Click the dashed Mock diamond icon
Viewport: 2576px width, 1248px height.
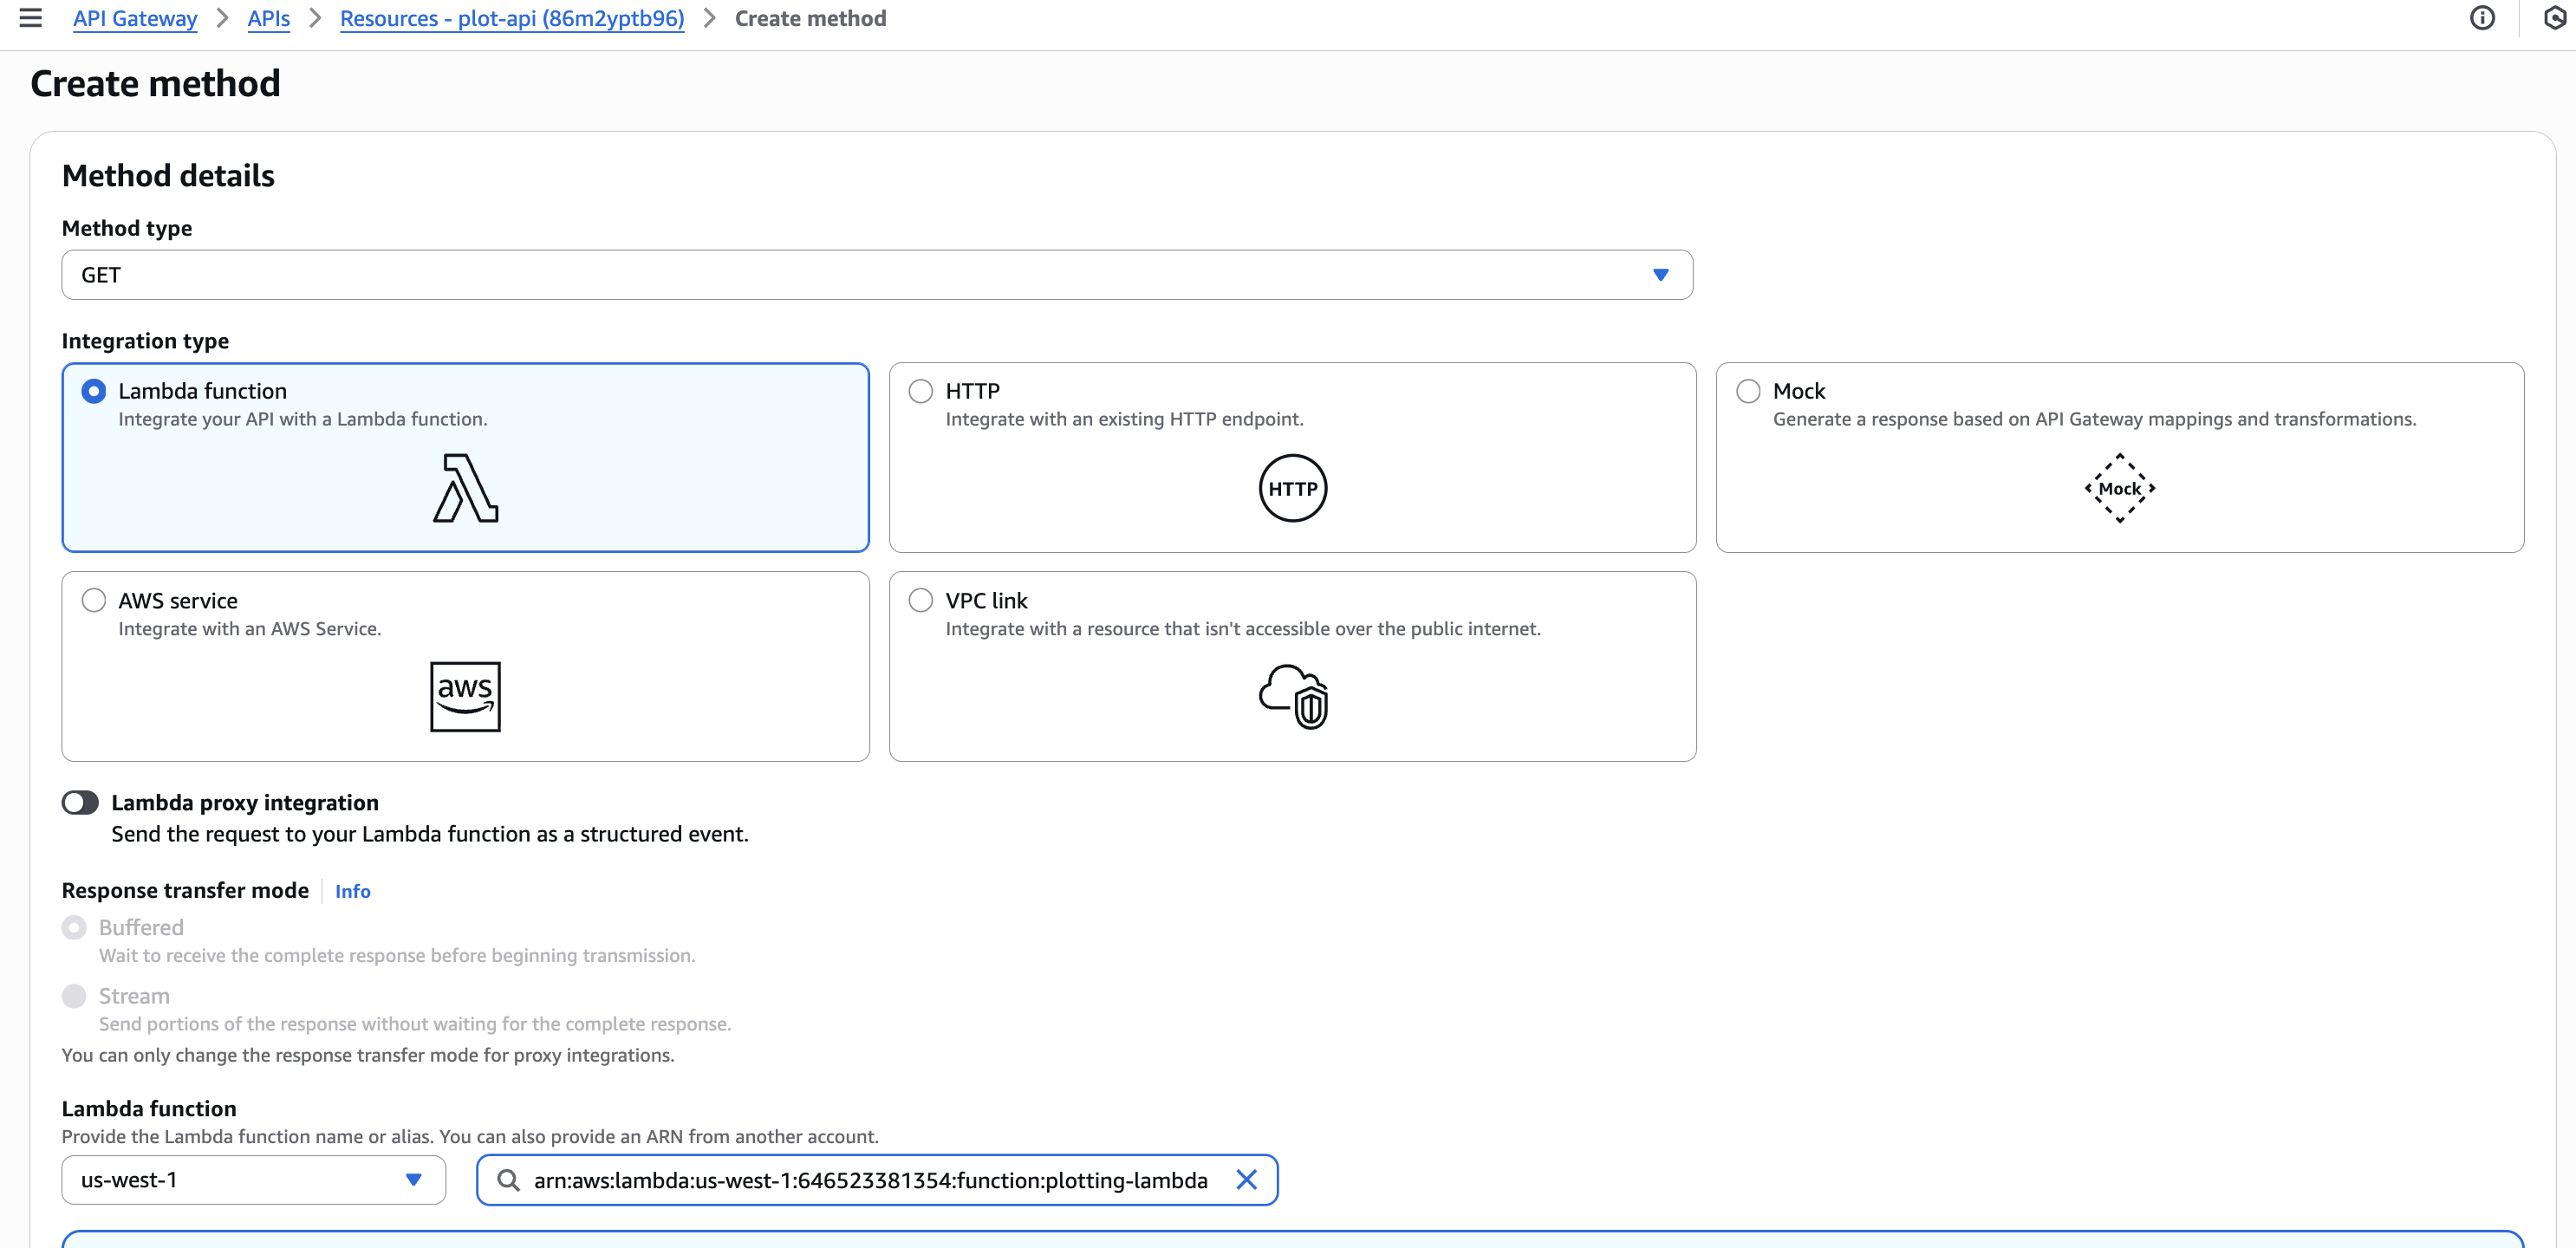(2119, 488)
